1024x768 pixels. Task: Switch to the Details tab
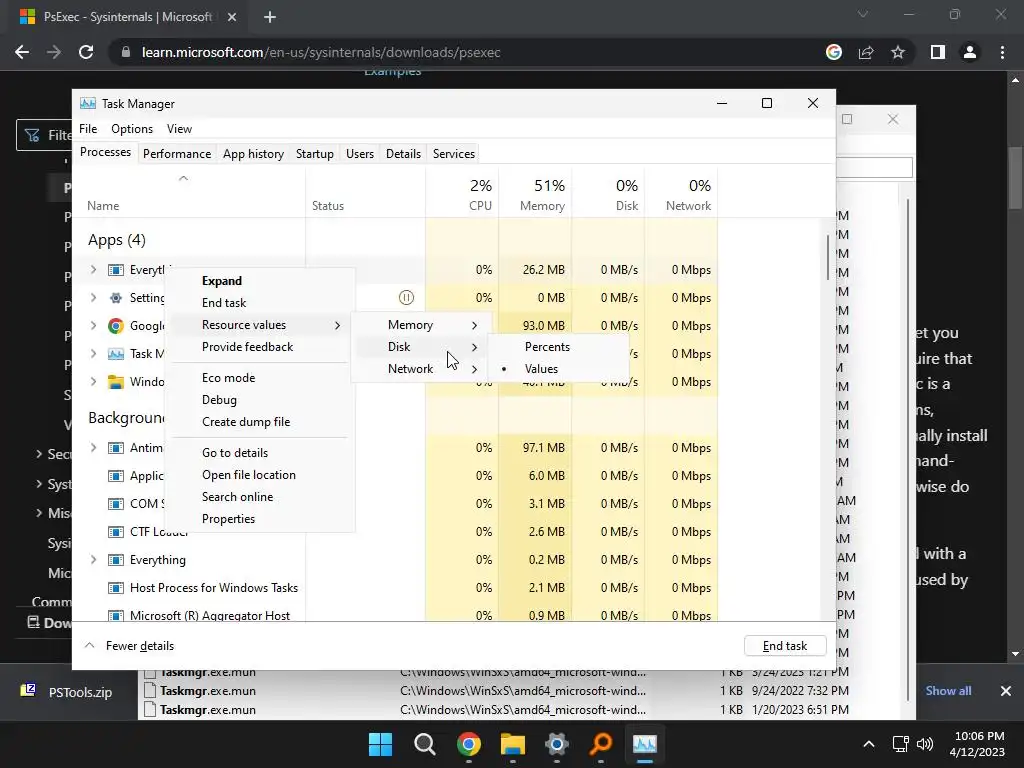(403, 154)
